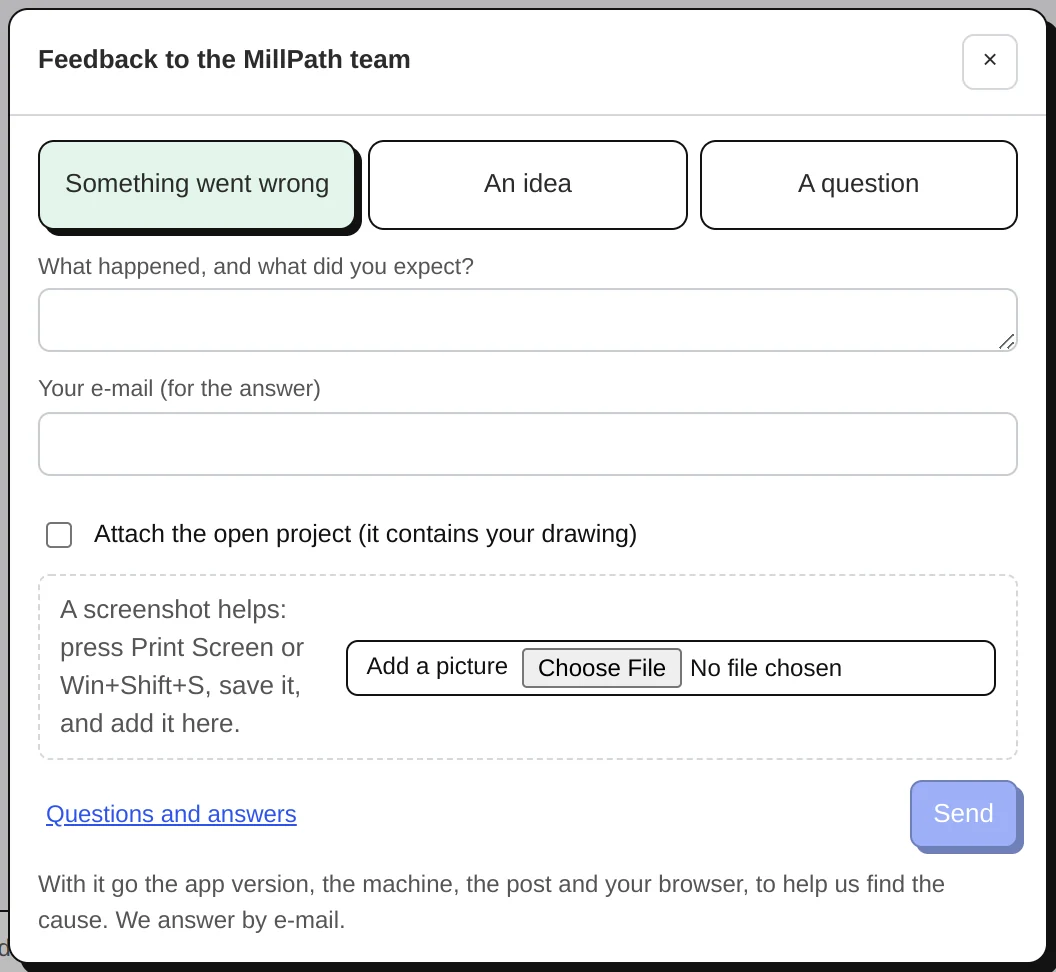The width and height of the screenshot is (1056, 972).
Task: Click into the "What happened" text area
Action: pyautogui.click(x=527, y=320)
